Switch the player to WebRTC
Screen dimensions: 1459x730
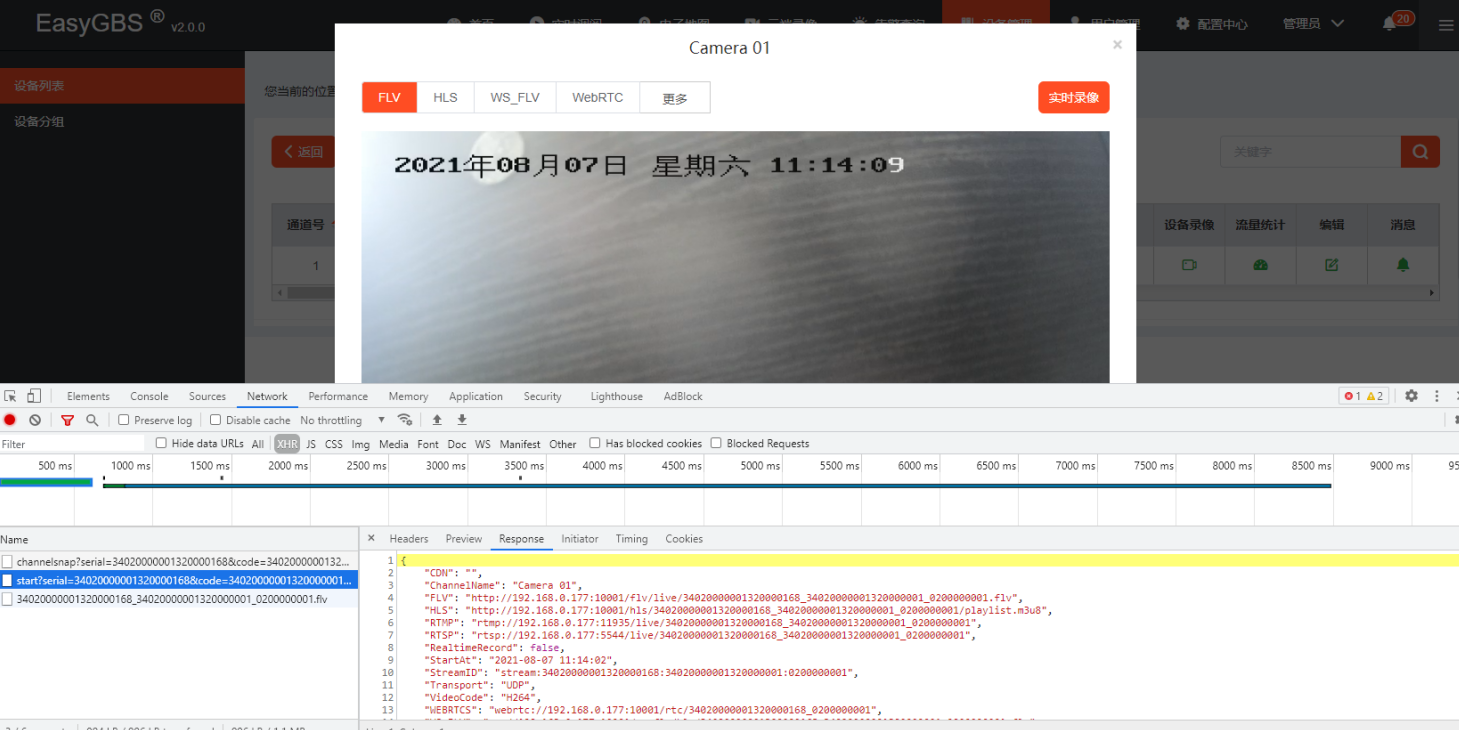click(x=598, y=97)
